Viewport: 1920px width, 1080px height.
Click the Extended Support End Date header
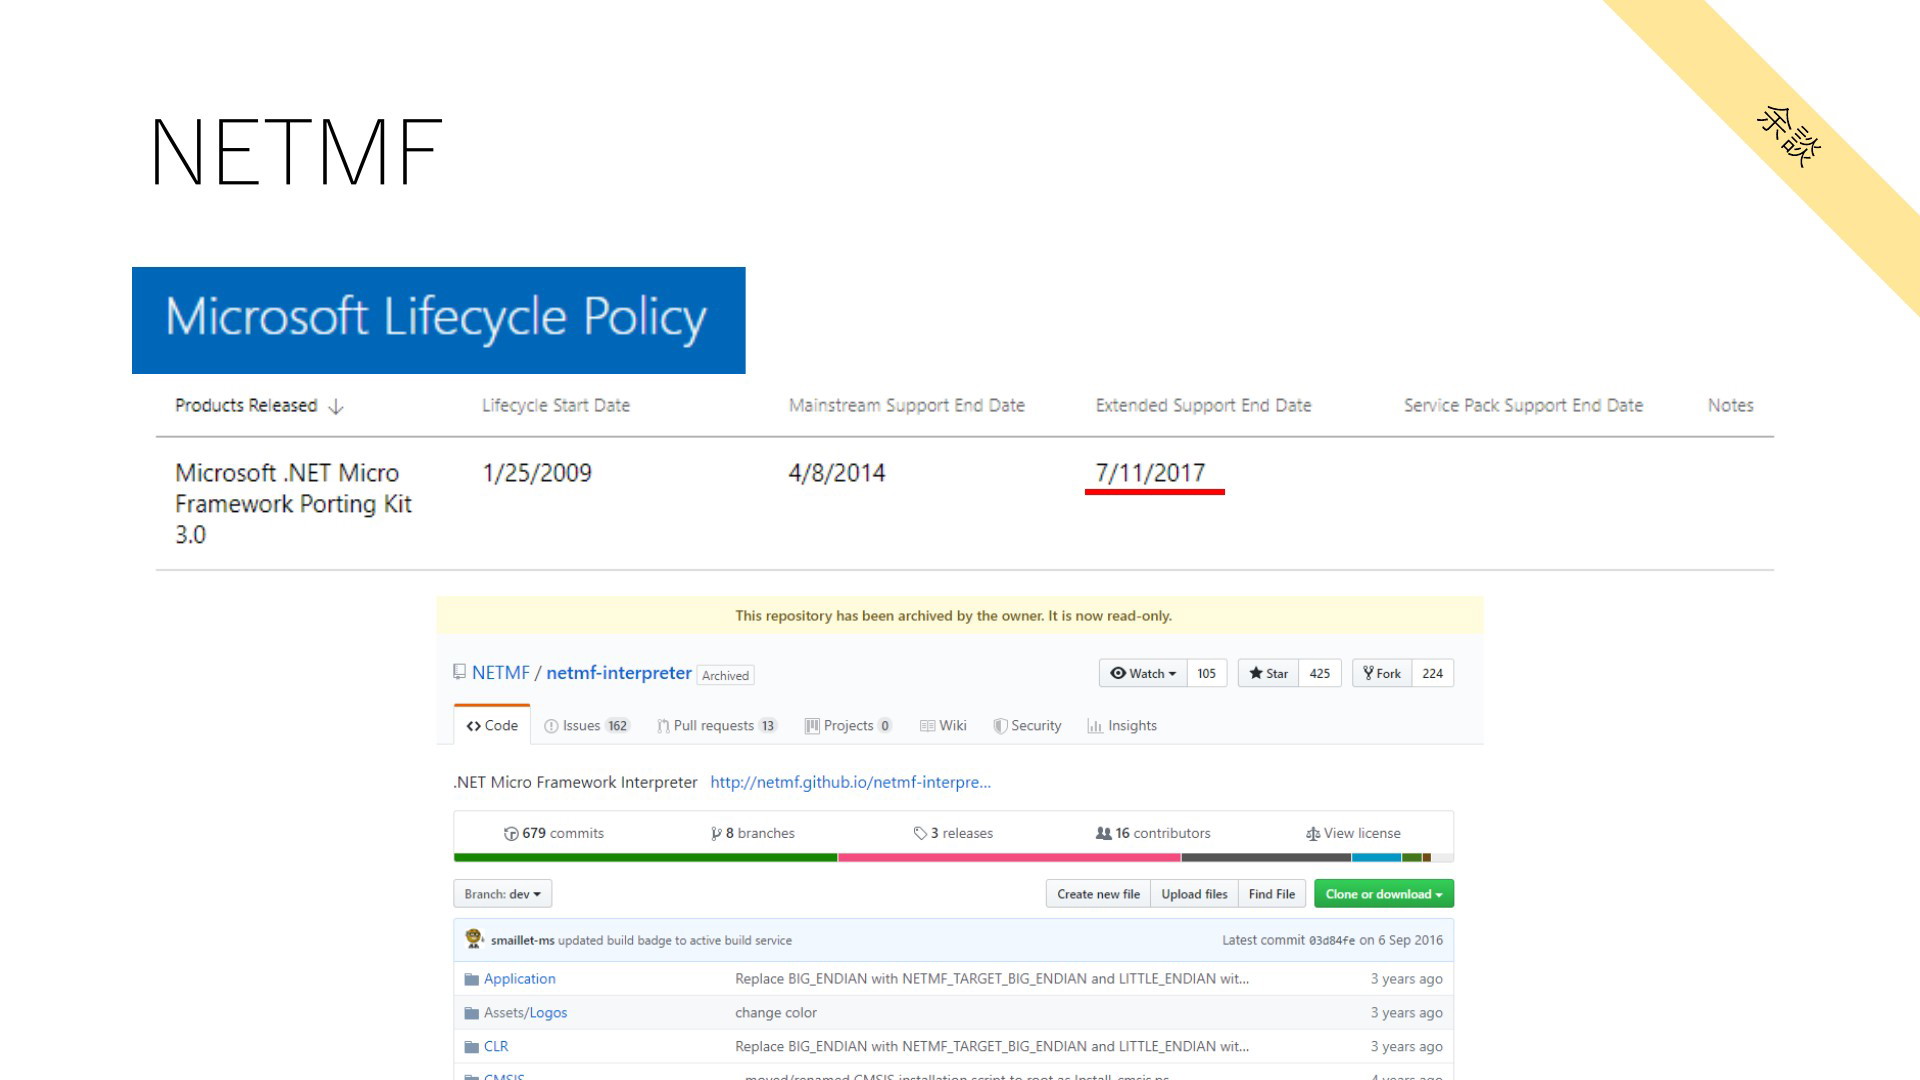coord(1203,405)
